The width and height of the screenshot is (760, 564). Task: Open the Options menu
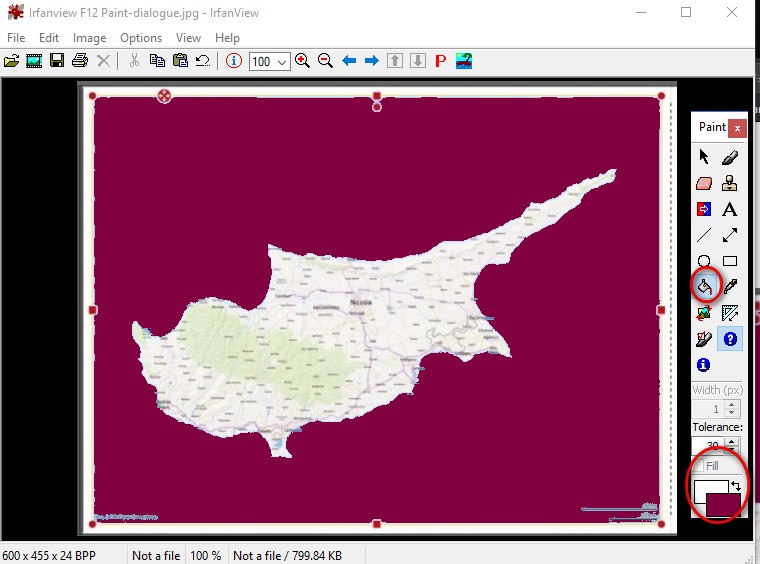141,38
